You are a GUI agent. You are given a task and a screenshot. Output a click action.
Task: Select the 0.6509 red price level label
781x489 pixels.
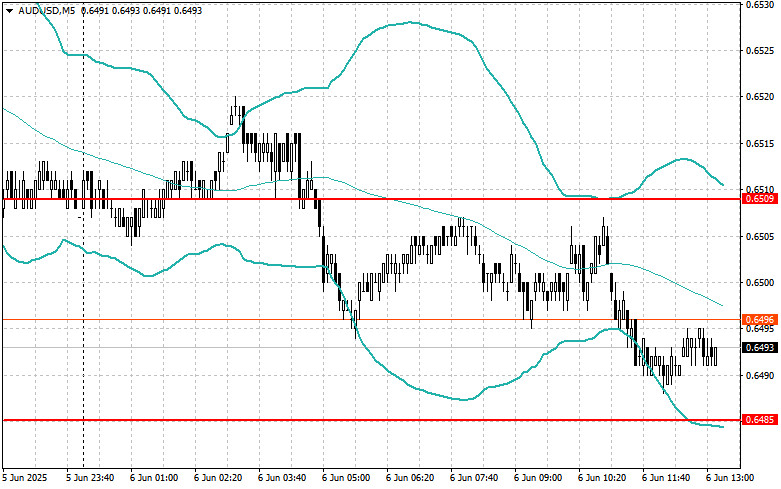[760, 199]
